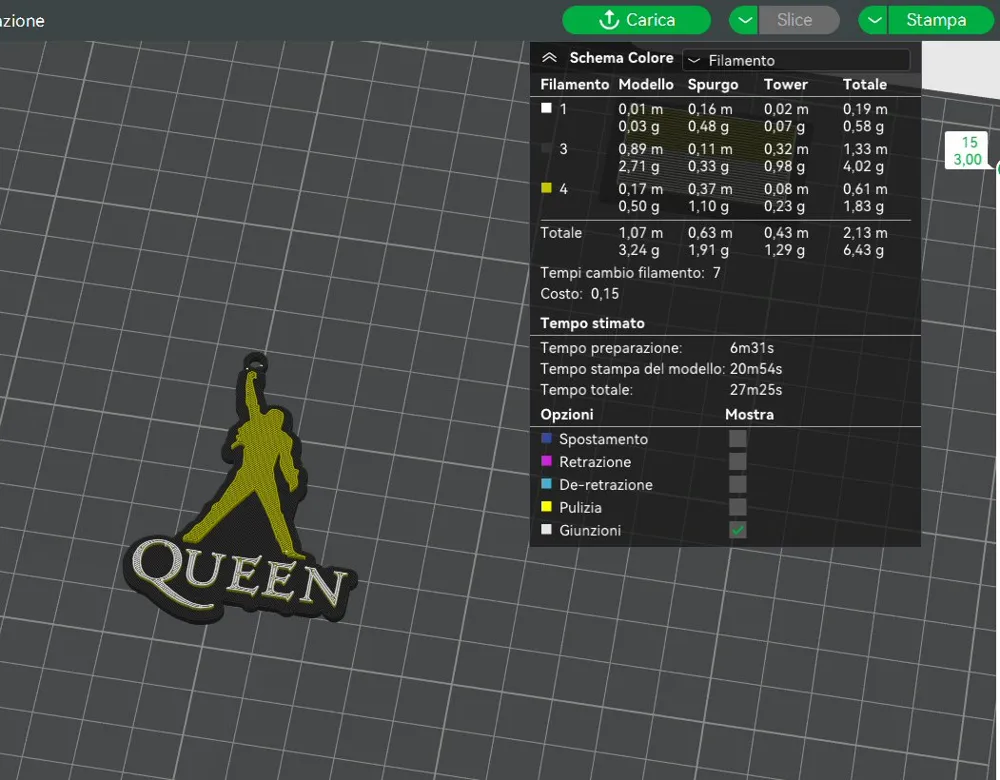1000x780 pixels.
Task: Click the Tempo stimato heading
Action: coord(592,323)
